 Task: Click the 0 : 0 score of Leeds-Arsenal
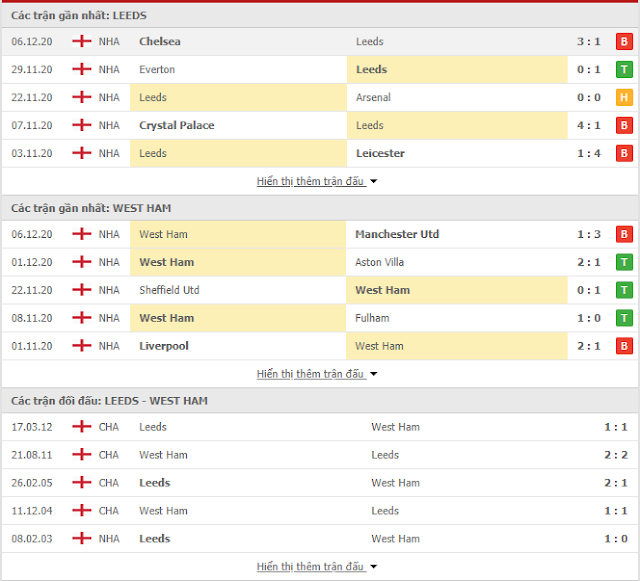pos(589,97)
